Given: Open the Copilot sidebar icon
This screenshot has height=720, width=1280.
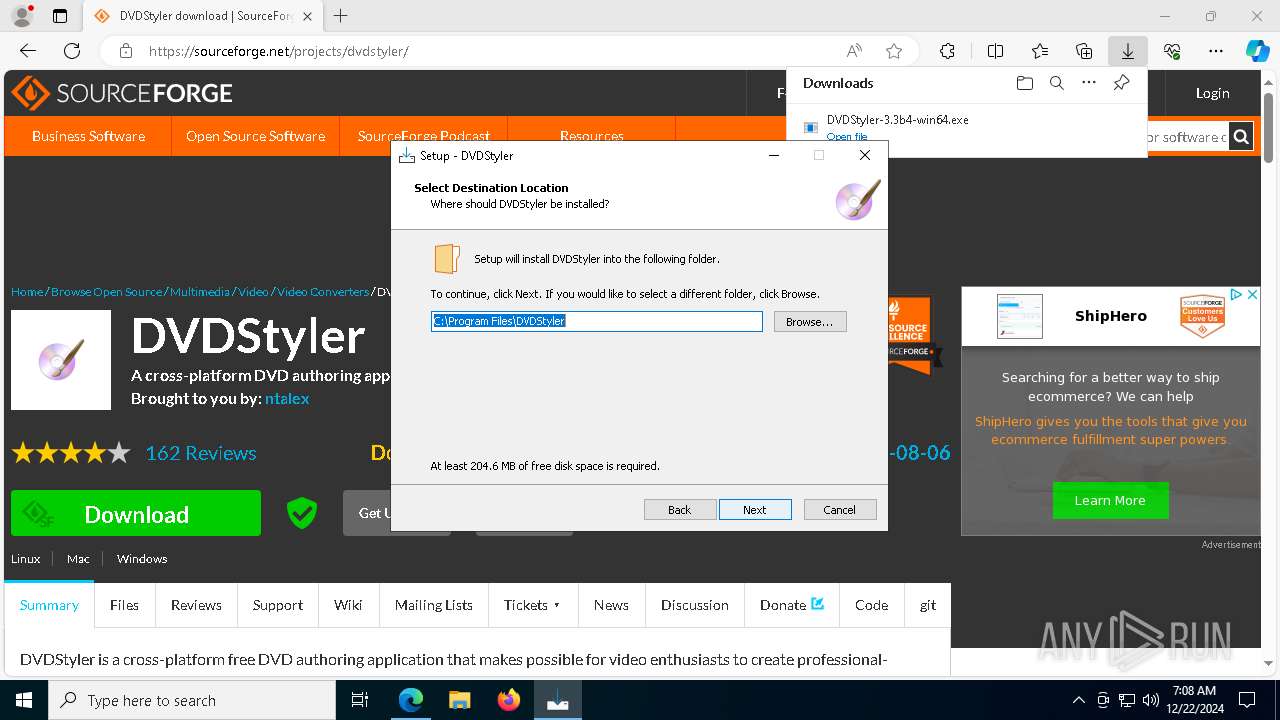Looking at the screenshot, I should pyautogui.click(x=1258, y=51).
